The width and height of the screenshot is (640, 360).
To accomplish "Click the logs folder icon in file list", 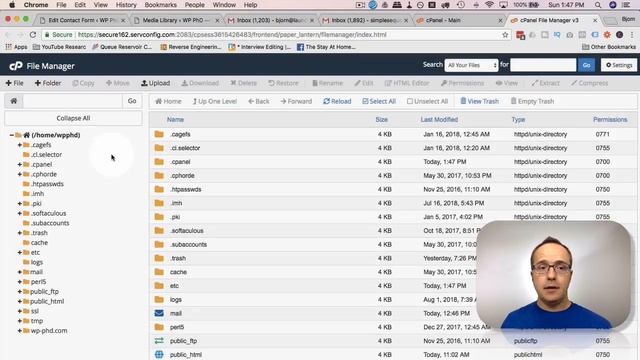I will coord(159,299).
